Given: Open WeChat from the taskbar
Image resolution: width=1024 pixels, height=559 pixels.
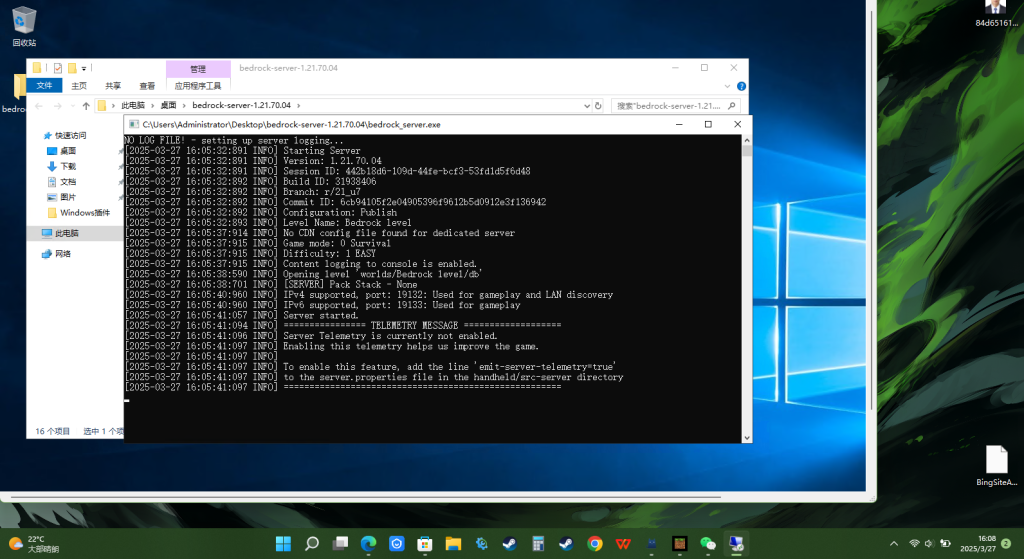Looking at the screenshot, I should tap(708, 543).
